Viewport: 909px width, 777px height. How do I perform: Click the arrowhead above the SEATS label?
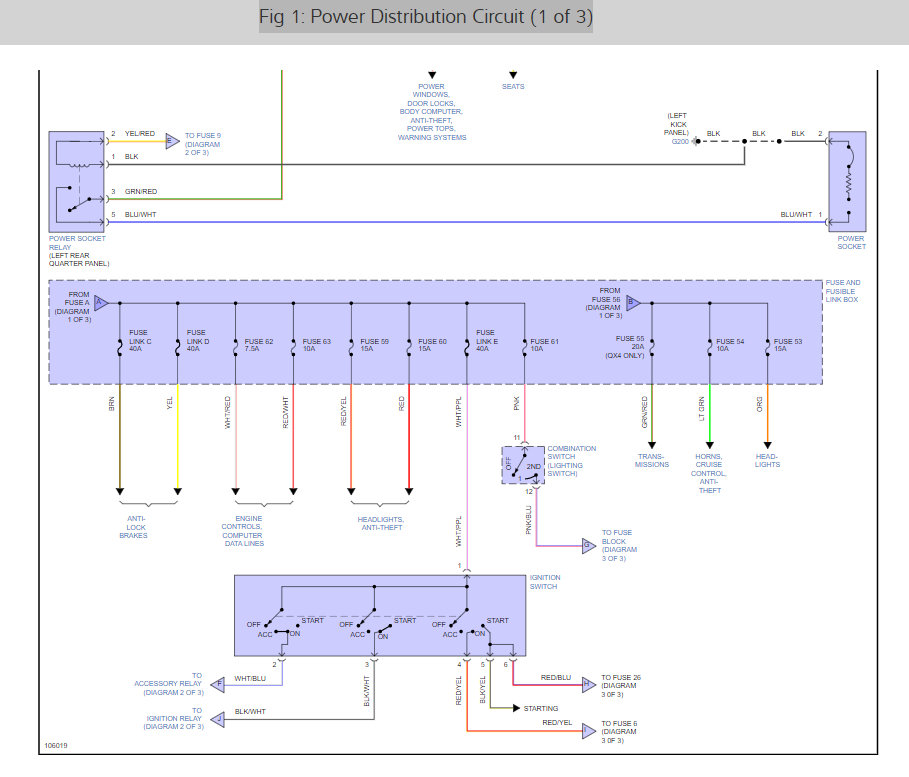(x=513, y=75)
